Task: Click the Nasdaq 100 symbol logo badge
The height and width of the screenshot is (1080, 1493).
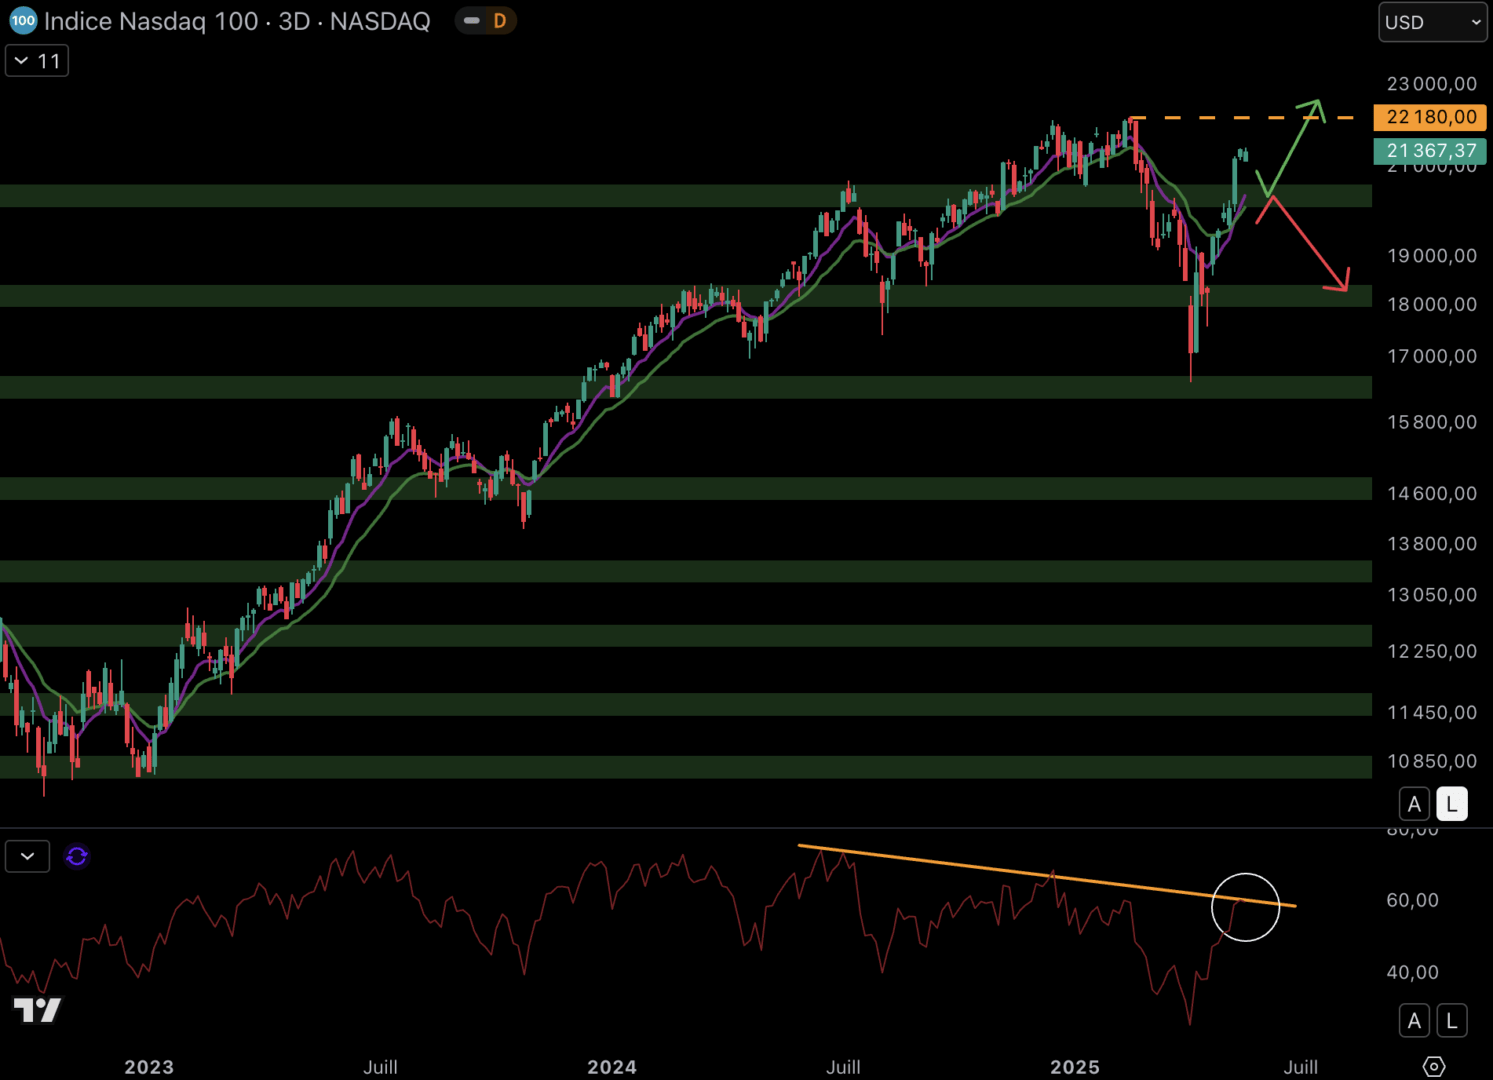Action: point(23,20)
